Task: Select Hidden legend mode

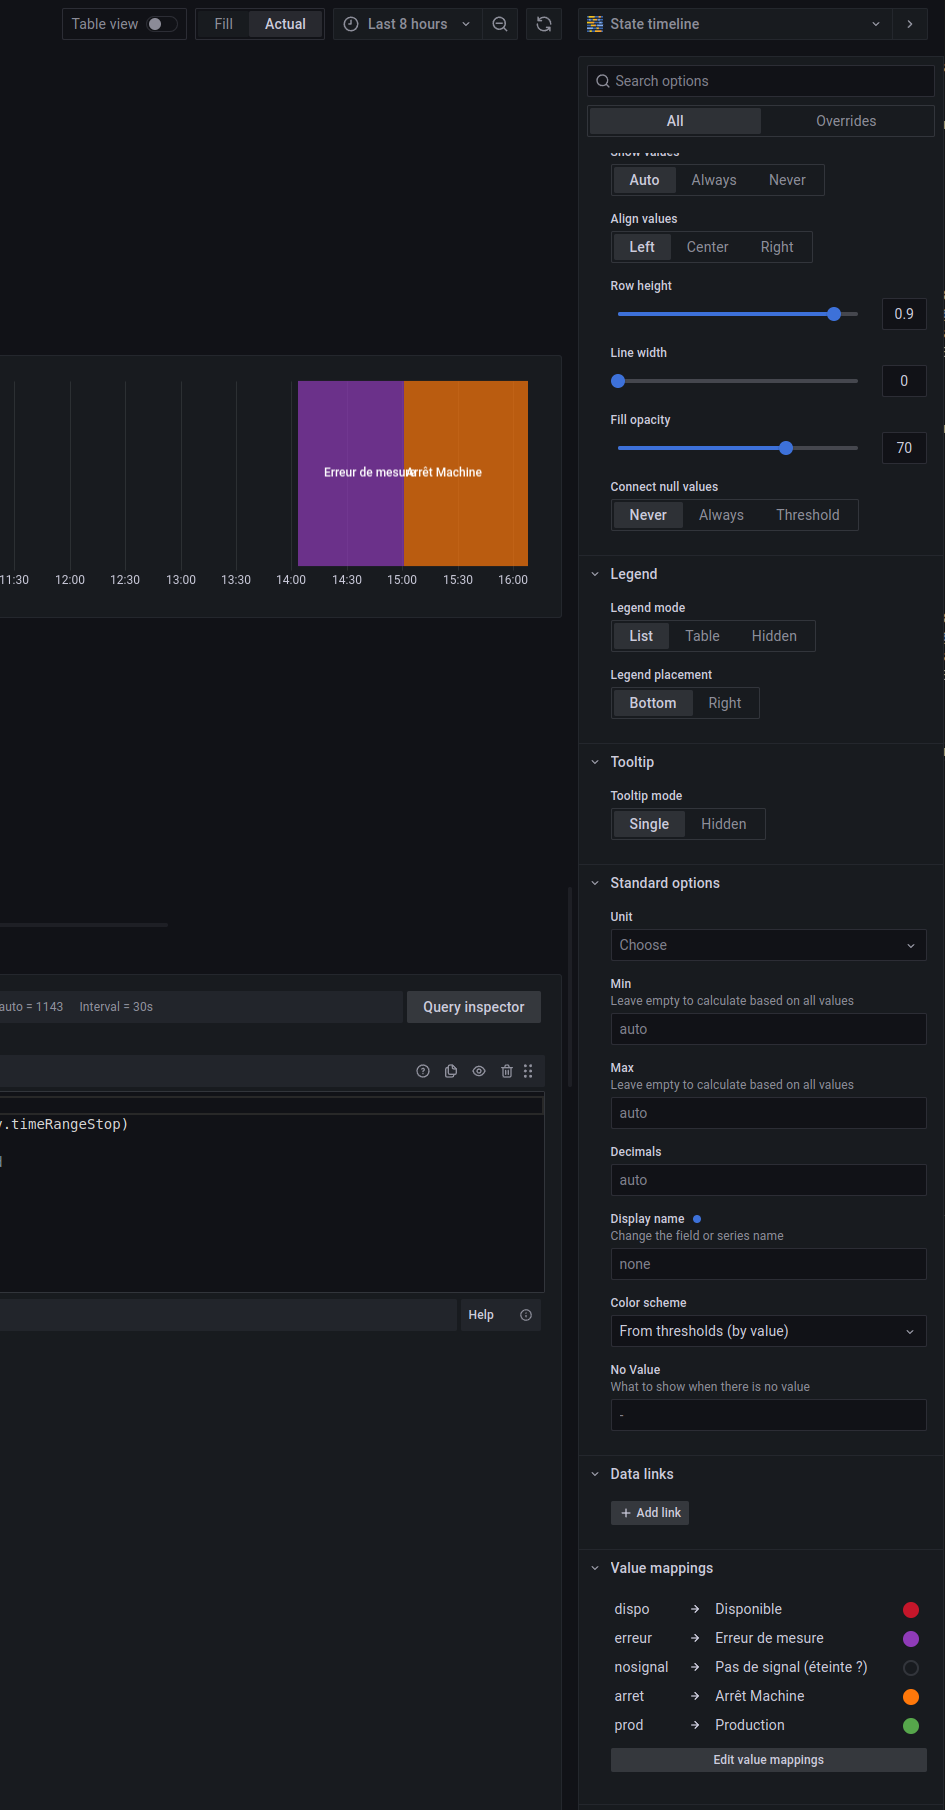Action: click(x=774, y=636)
